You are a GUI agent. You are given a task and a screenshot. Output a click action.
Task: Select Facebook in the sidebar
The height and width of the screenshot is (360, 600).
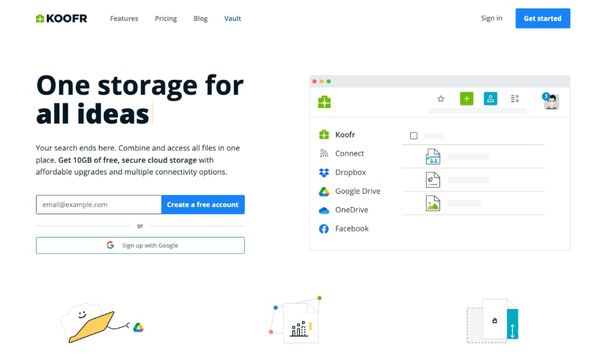pos(344,229)
